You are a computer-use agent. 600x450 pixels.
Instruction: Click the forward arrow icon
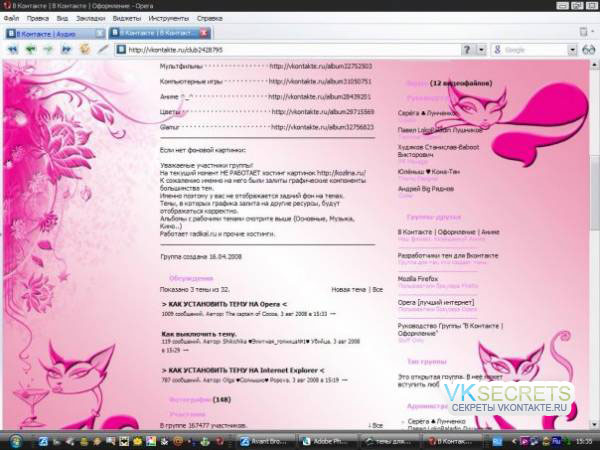click(48, 49)
